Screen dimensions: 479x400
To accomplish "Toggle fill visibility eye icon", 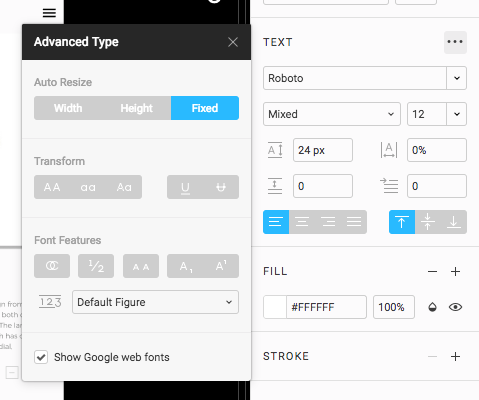I will (455, 307).
